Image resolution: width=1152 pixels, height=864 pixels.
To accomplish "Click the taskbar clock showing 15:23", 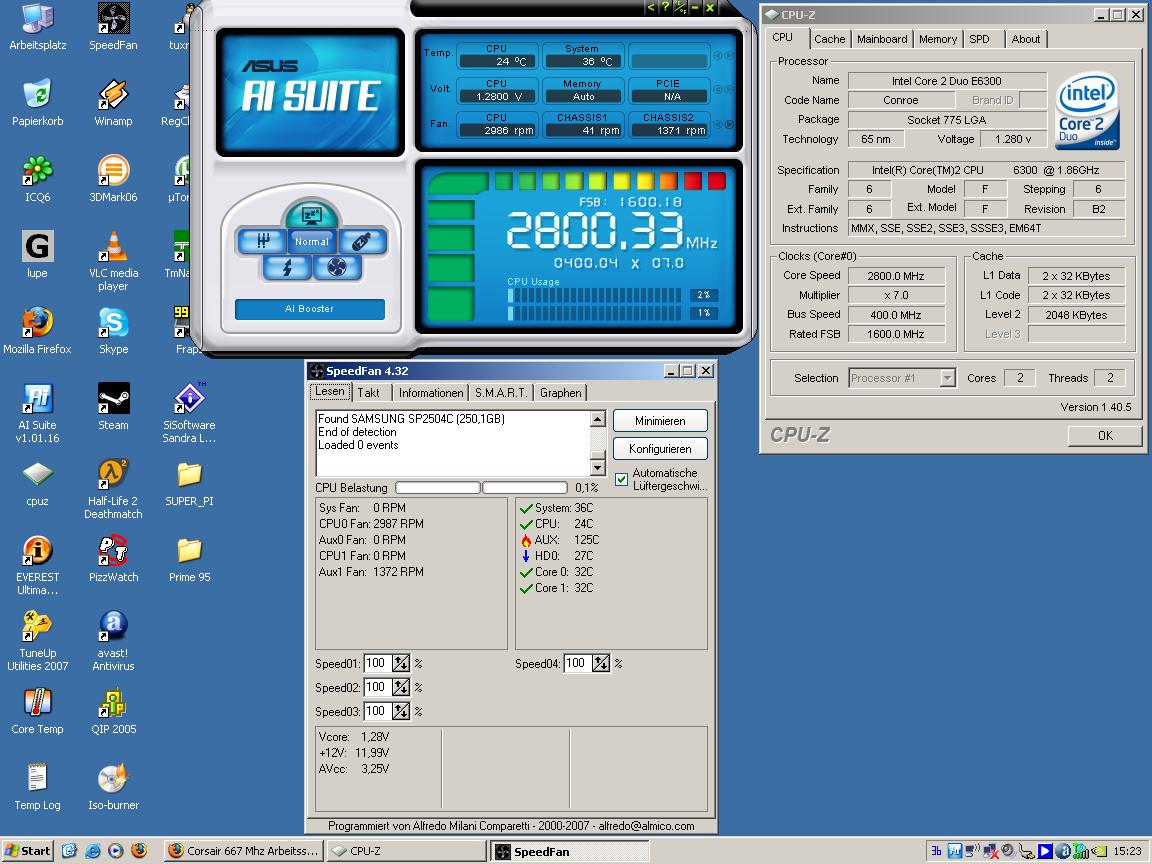I will point(1127,852).
